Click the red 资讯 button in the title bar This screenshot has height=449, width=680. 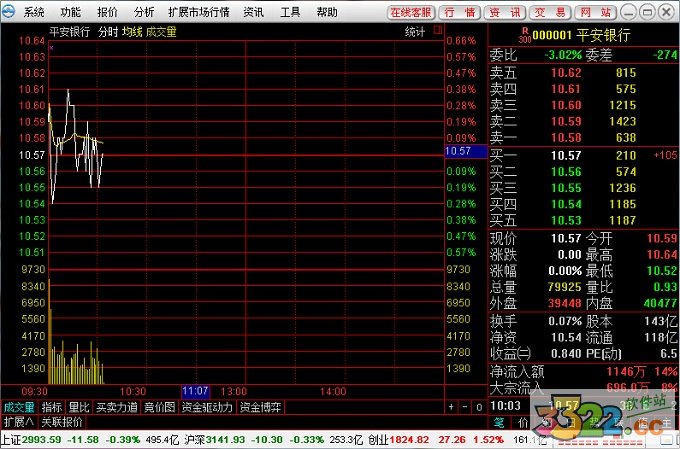[505, 13]
